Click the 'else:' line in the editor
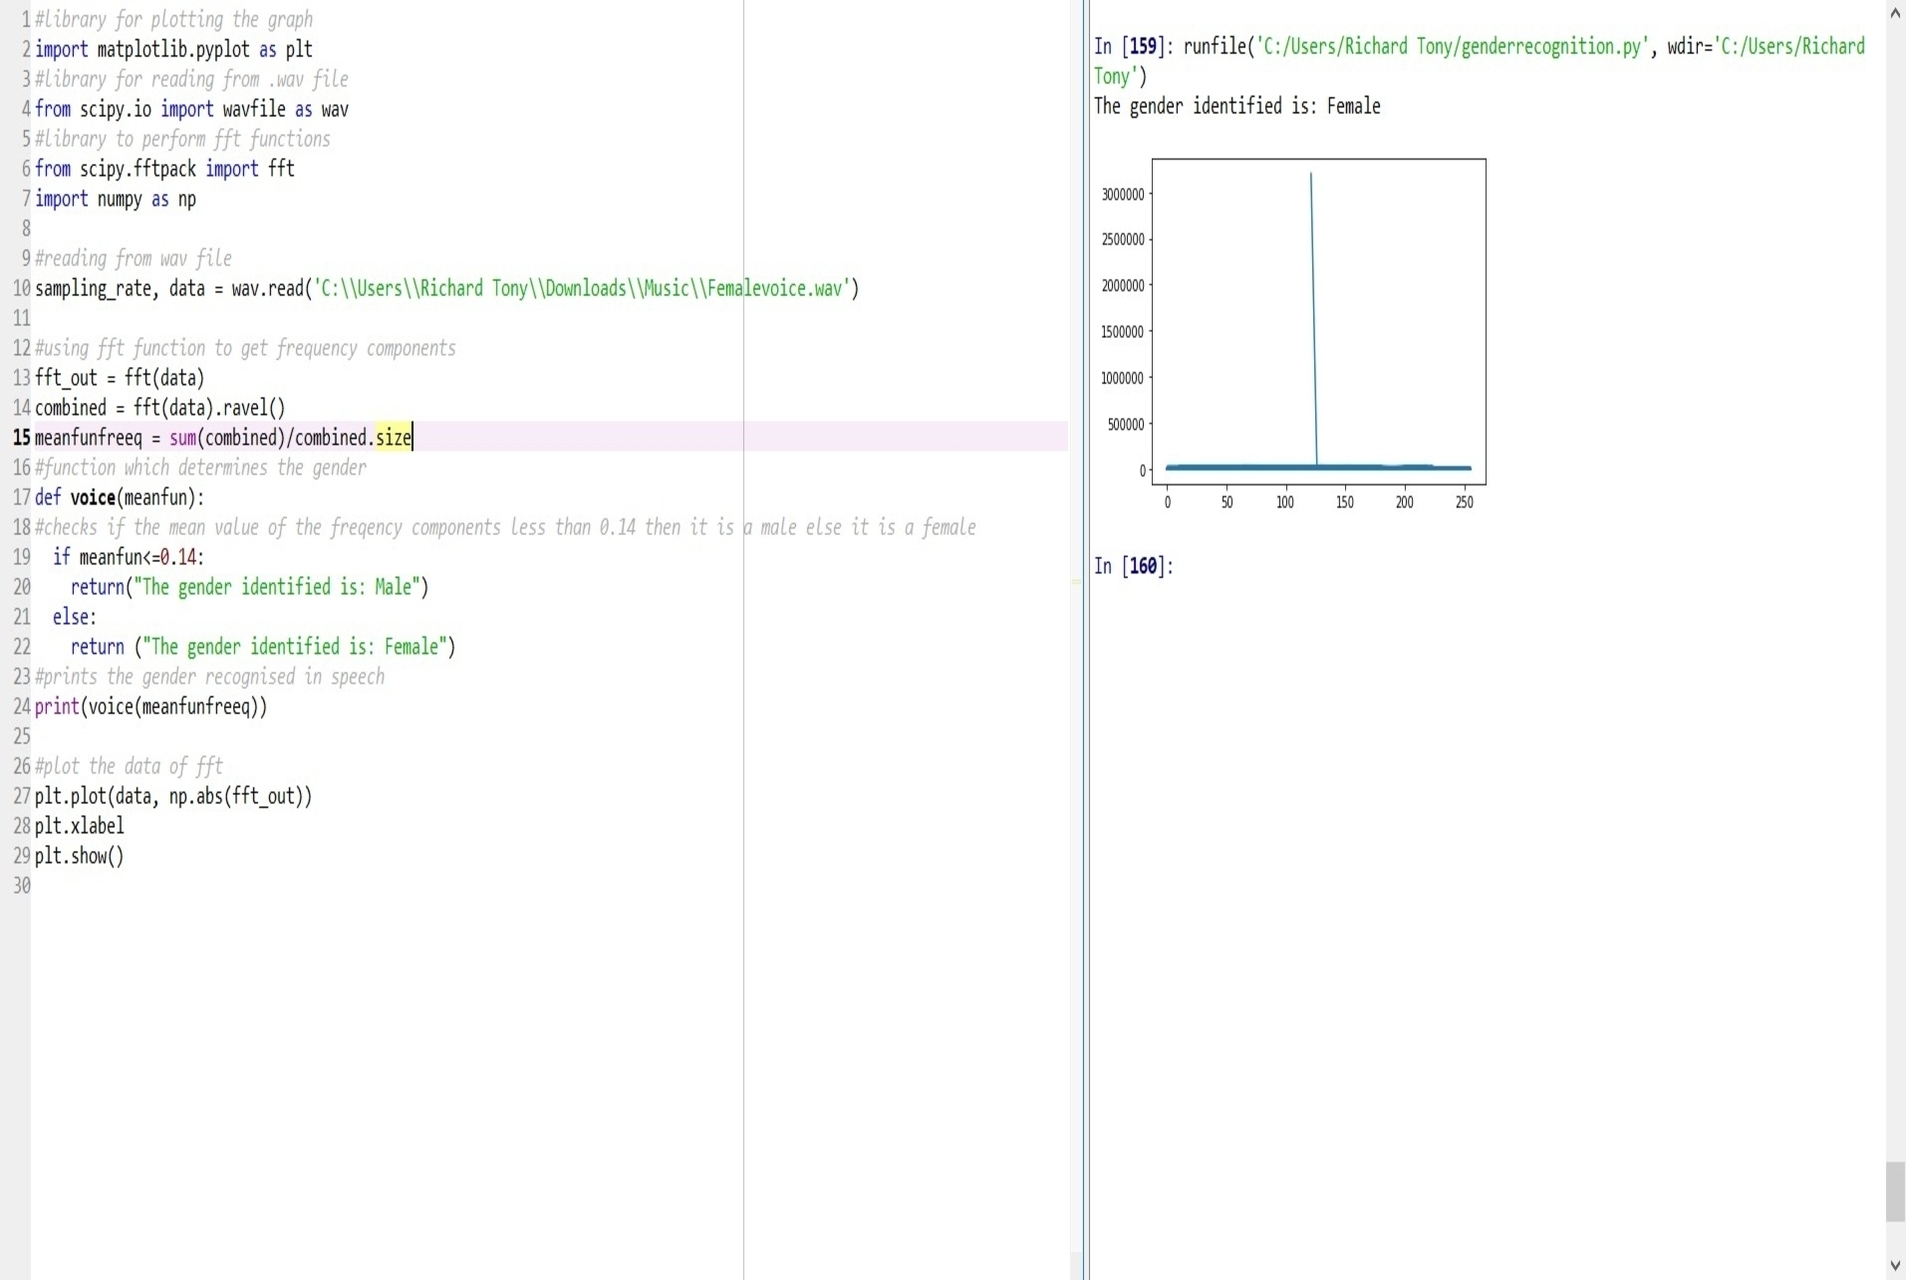Screen dimensions: 1906x1280 click(x=75, y=617)
